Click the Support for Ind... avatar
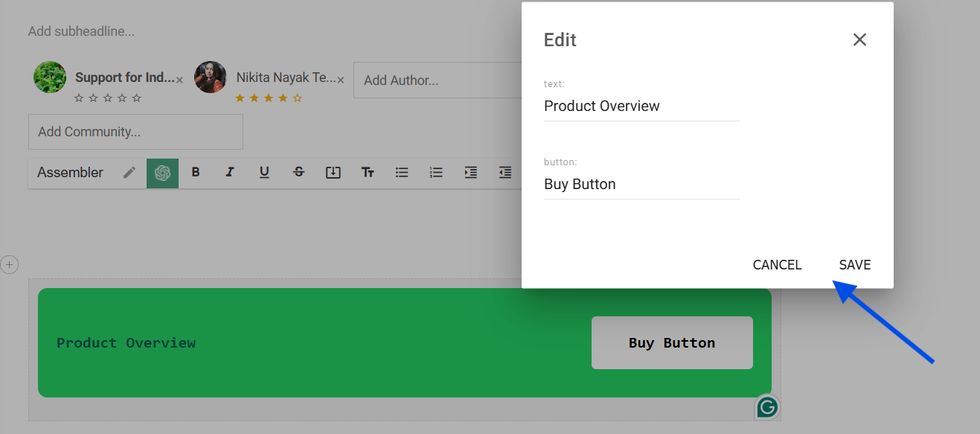 click(x=50, y=78)
